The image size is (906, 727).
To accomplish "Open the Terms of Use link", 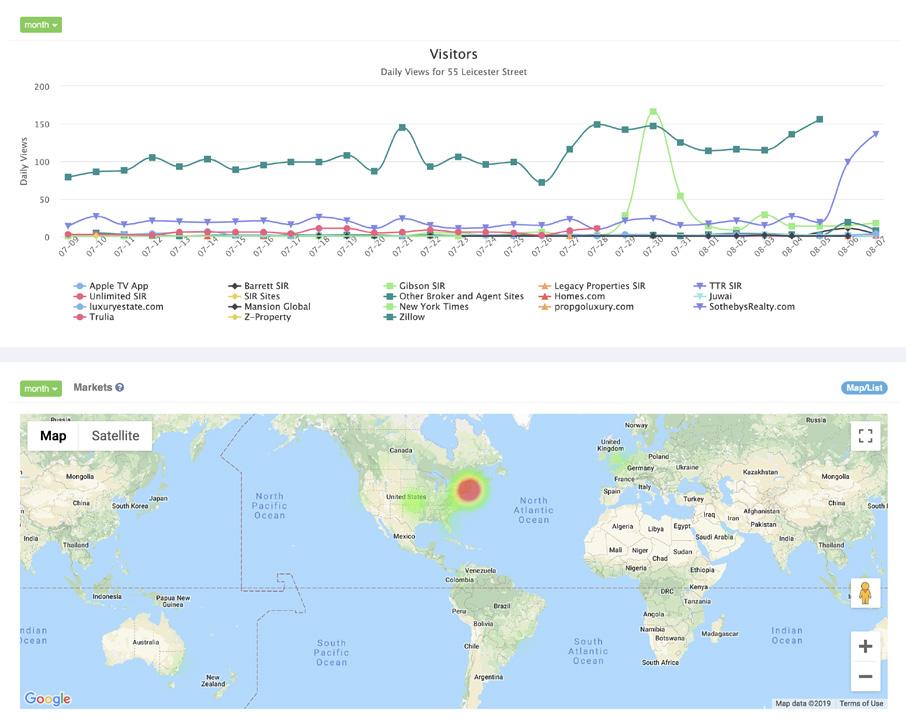I will 861,703.
